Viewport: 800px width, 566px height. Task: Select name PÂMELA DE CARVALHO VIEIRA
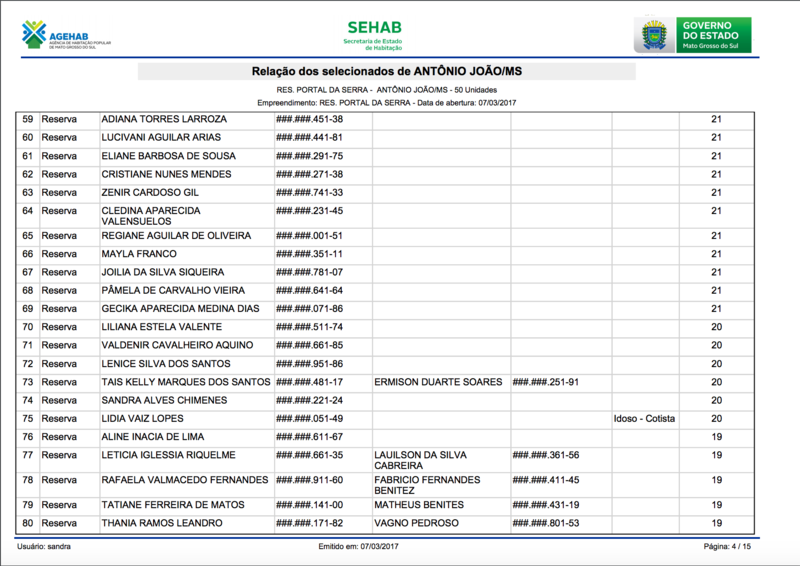[173, 290]
